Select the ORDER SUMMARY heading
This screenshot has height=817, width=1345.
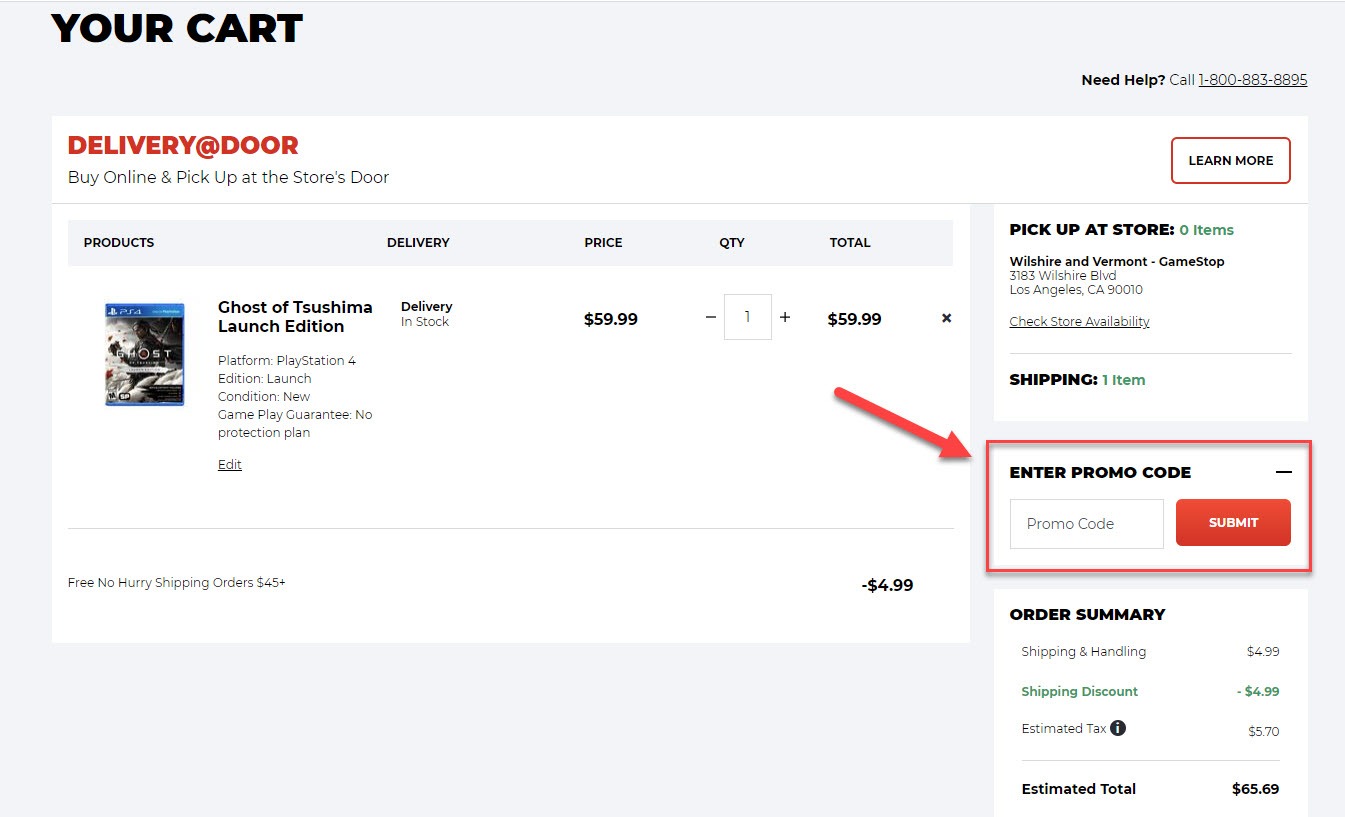[x=1087, y=615]
